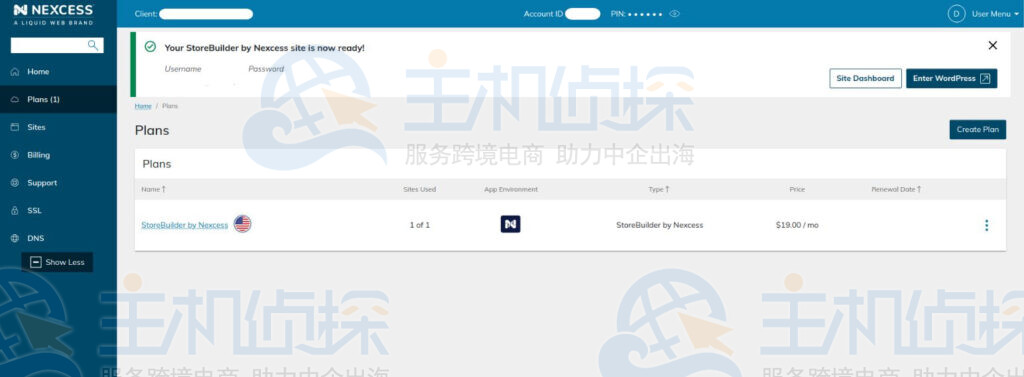Collapse the sidebar with Show Less
Viewport: 1024px width, 377px height.
pyautogui.click(x=57, y=262)
